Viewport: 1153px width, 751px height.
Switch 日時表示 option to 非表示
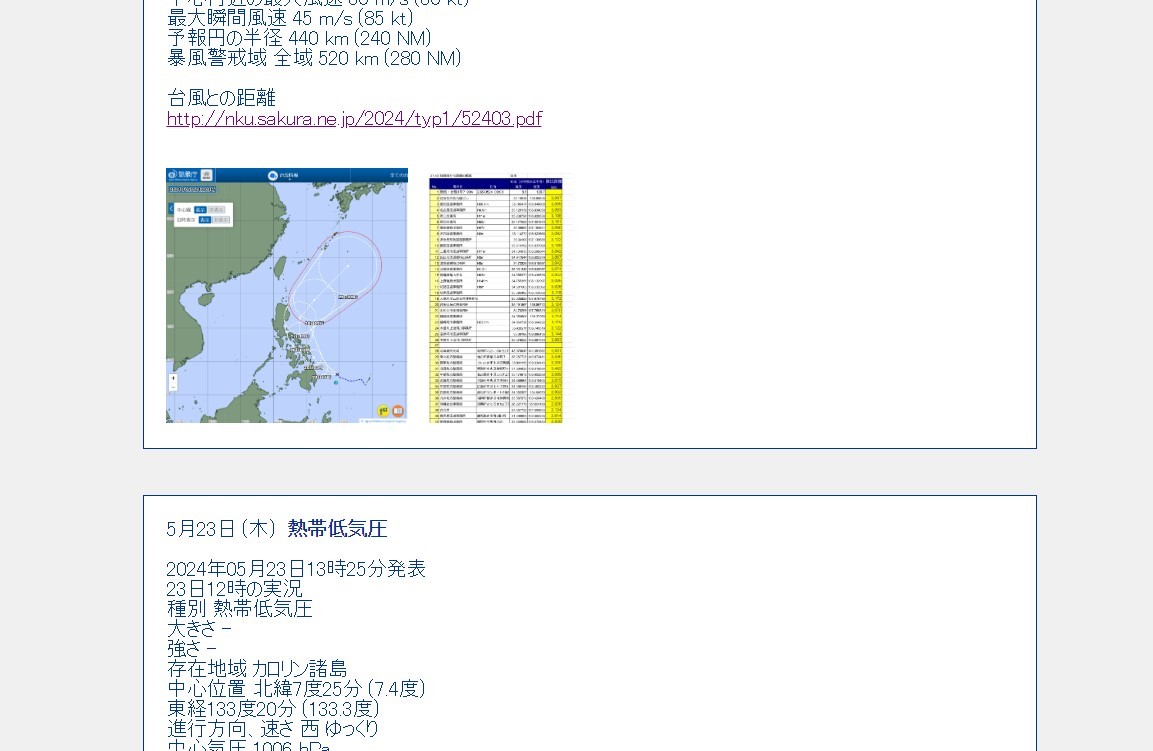point(221,219)
